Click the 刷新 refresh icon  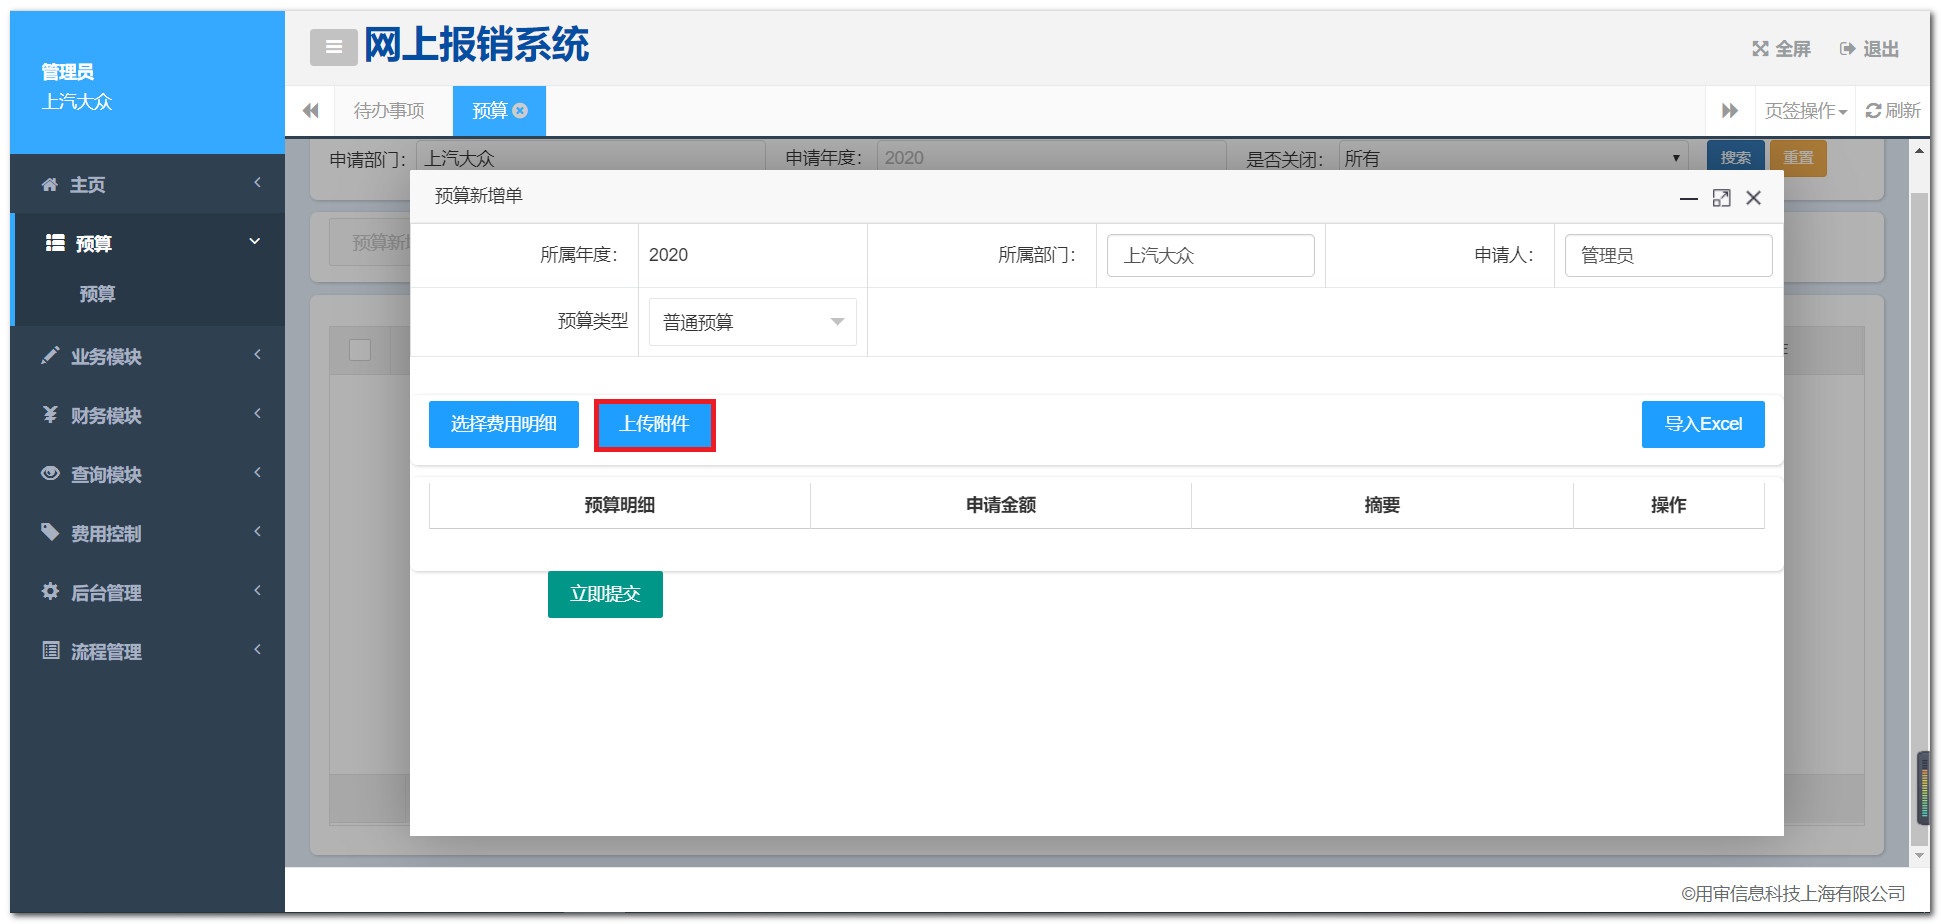(x=1873, y=111)
